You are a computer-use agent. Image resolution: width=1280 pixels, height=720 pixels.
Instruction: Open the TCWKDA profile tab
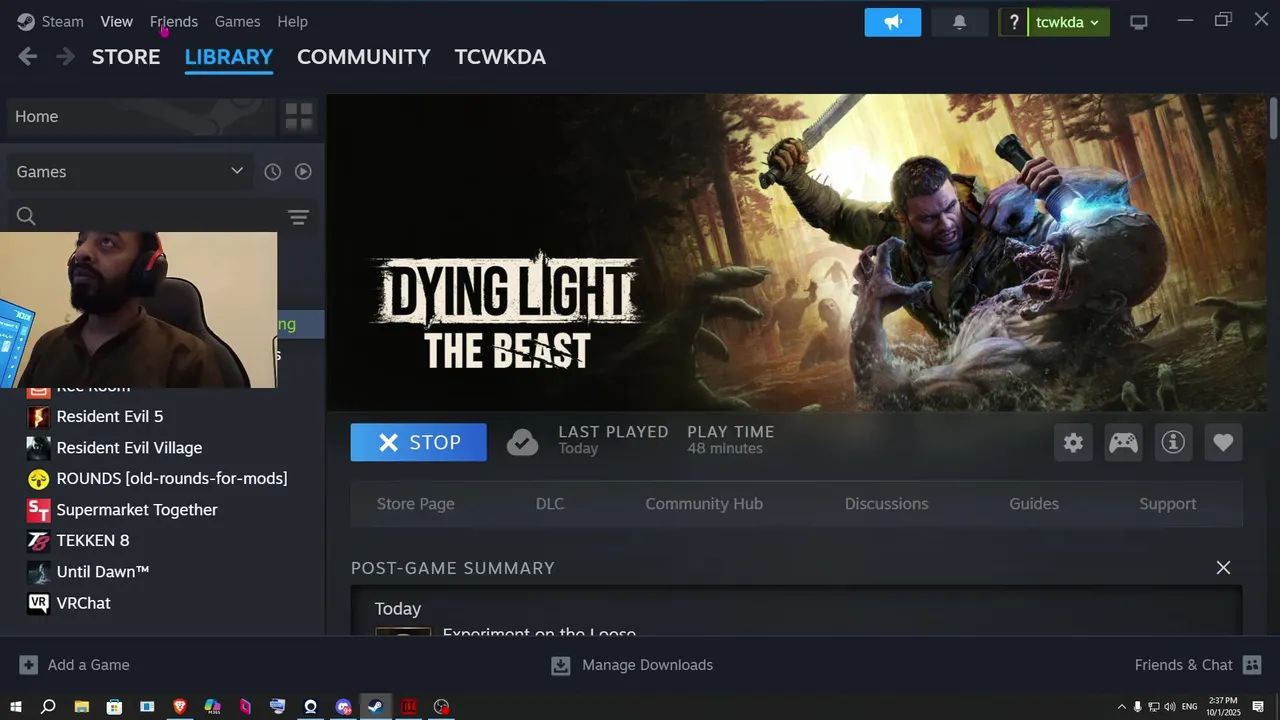500,57
